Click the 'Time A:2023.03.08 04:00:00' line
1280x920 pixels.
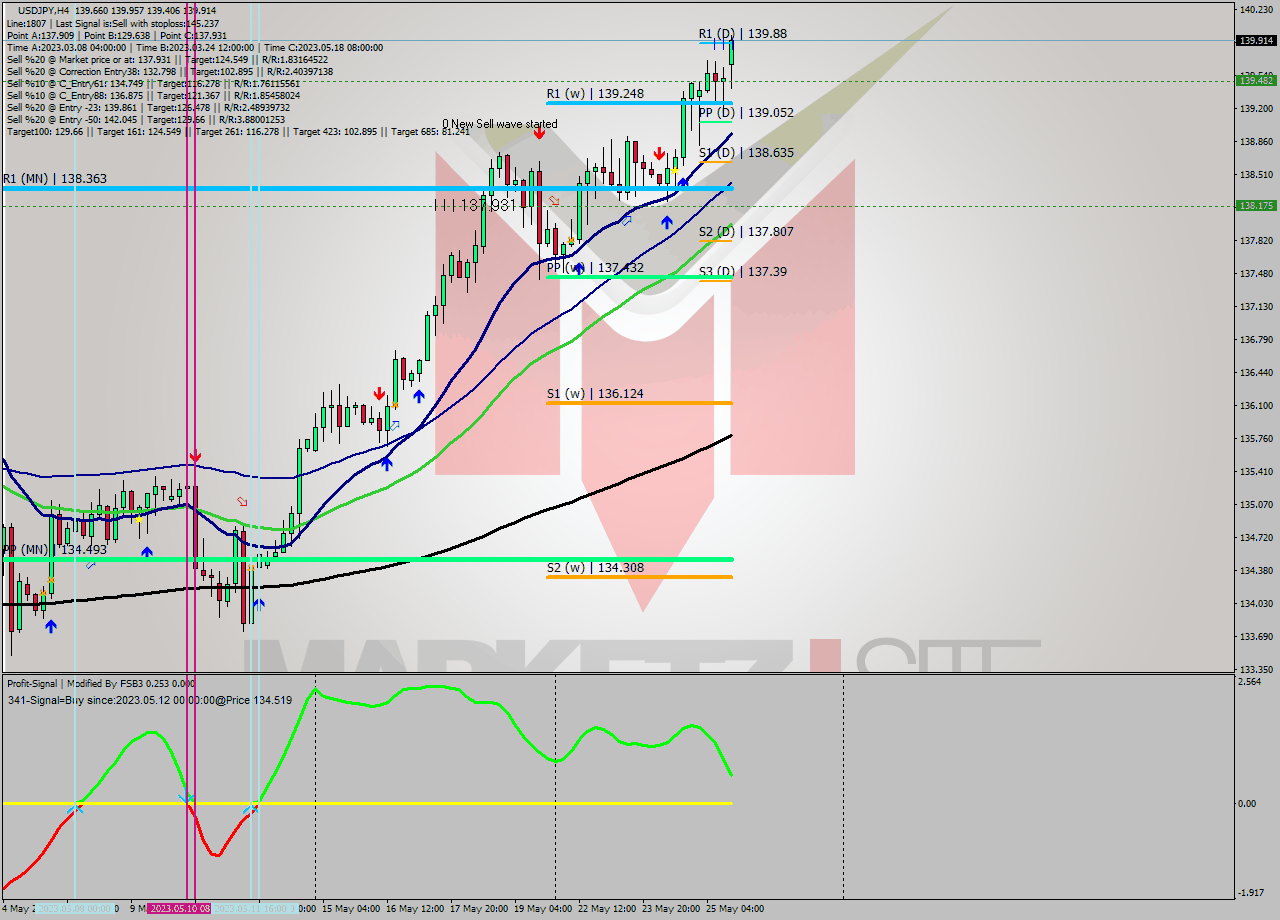click(x=195, y=47)
